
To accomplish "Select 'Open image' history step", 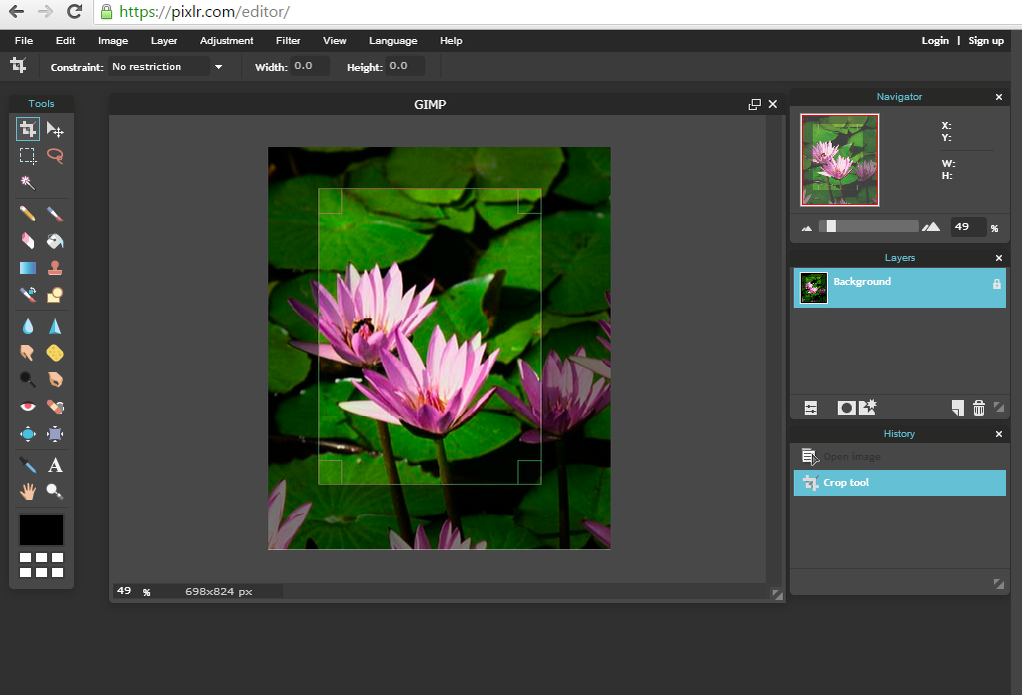I will [899, 456].
